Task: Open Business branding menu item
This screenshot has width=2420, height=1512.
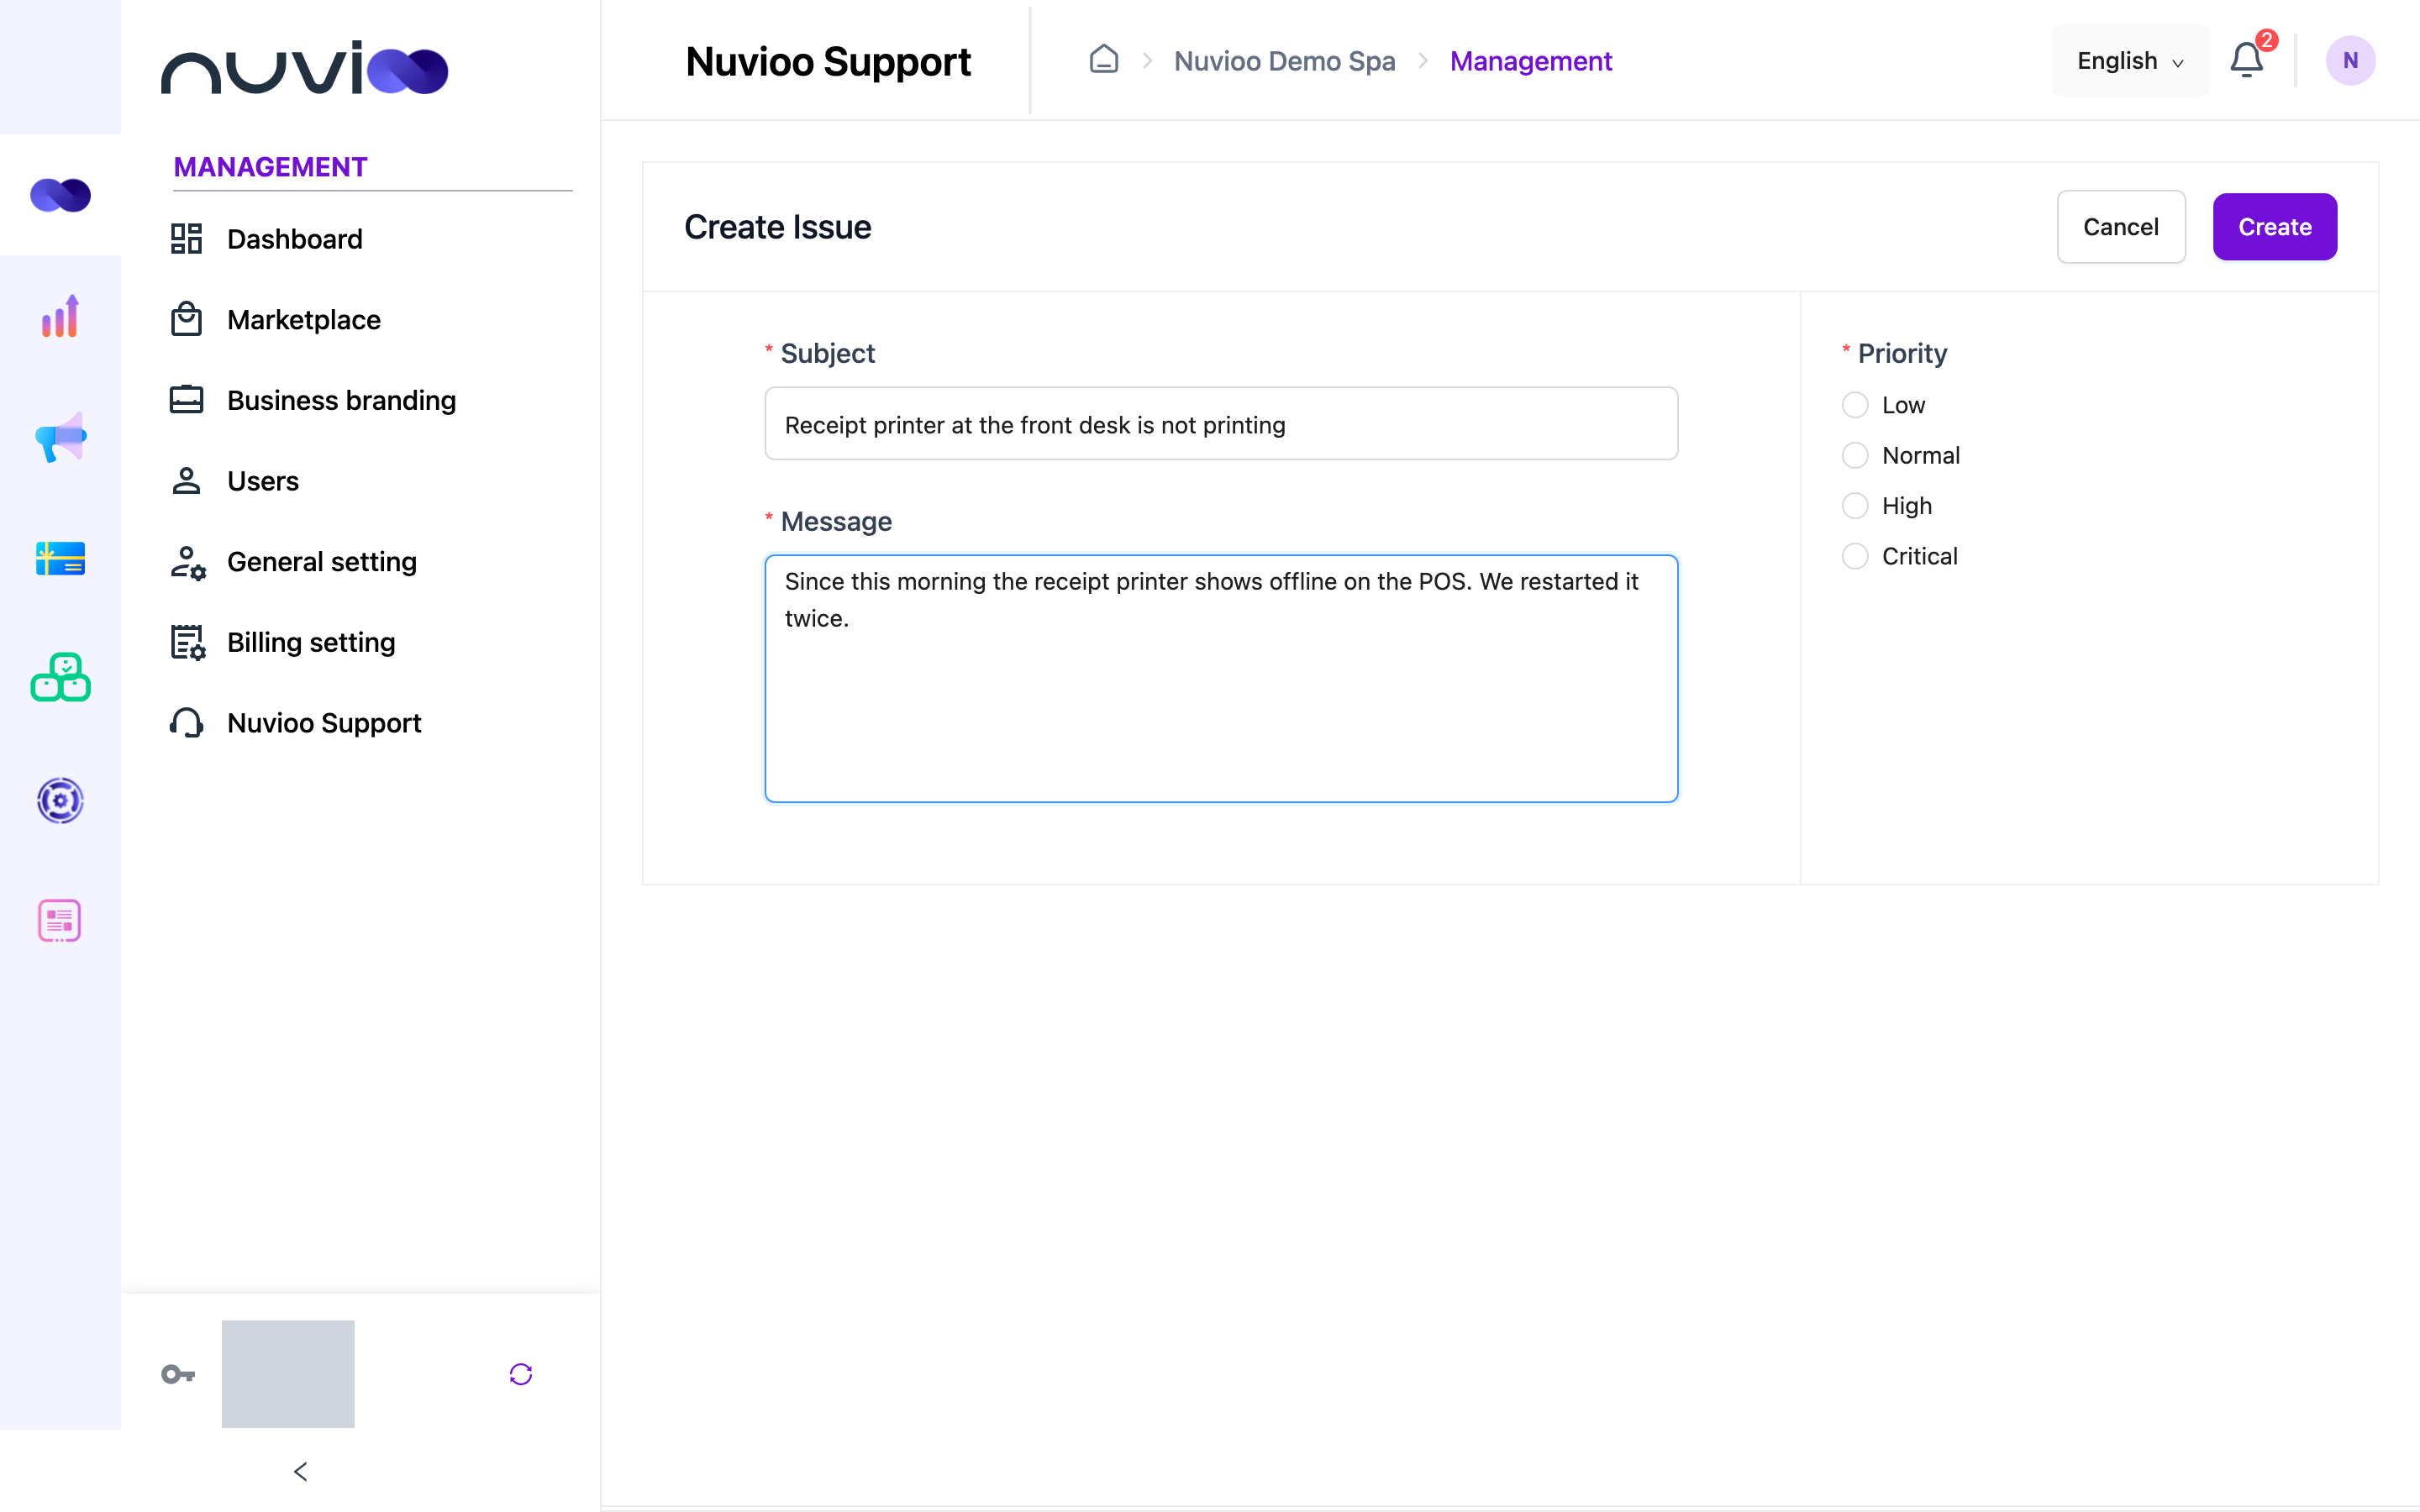Action: (x=341, y=400)
